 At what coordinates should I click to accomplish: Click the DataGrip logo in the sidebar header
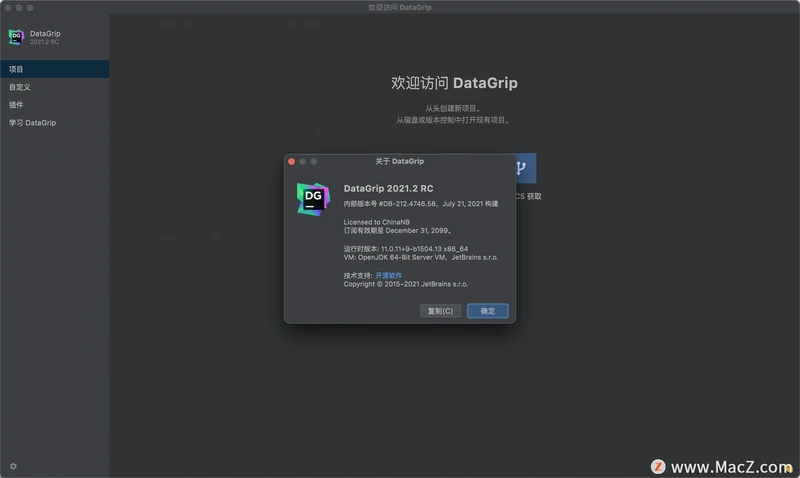tap(16, 37)
